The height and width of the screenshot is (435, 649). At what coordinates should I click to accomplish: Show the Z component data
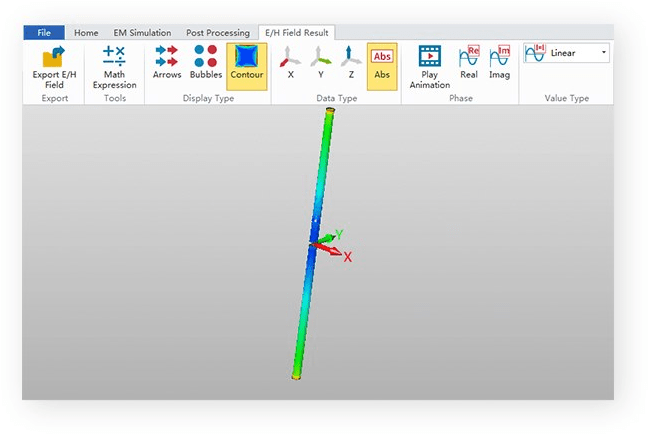pyautogui.click(x=351, y=62)
